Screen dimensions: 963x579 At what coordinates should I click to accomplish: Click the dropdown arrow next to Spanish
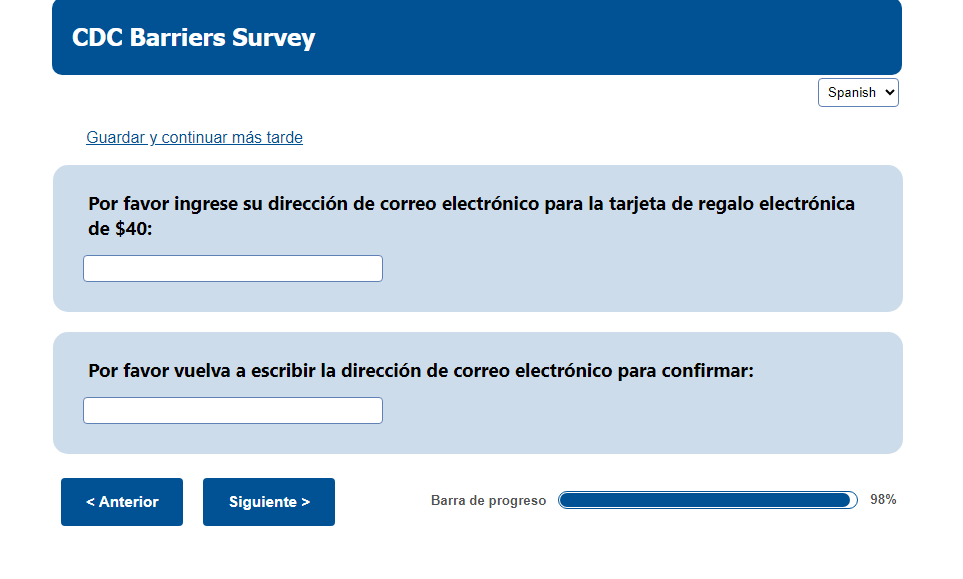click(x=889, y=92)
